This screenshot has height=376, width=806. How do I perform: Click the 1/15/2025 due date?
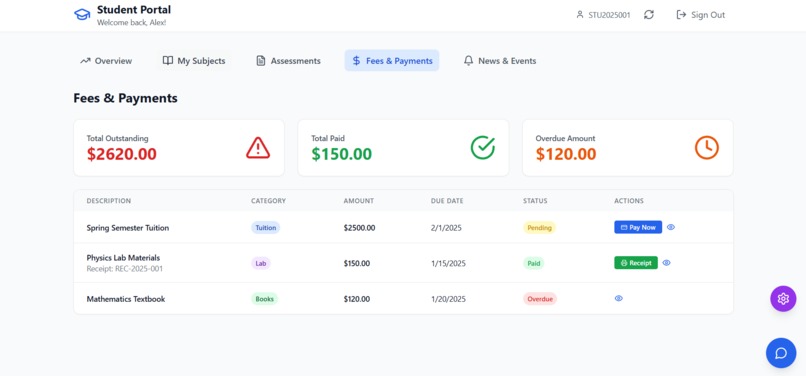coord(448,263)
